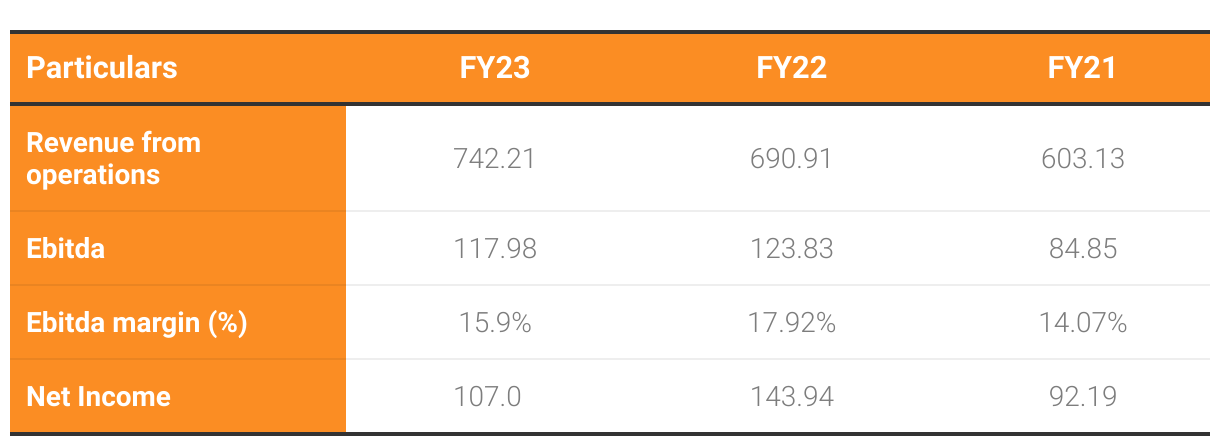Image resolution: width=1220 pixels, height=446 pixels.
Task: Select FY22 Ebitda value 123.83
Action: 791,249
